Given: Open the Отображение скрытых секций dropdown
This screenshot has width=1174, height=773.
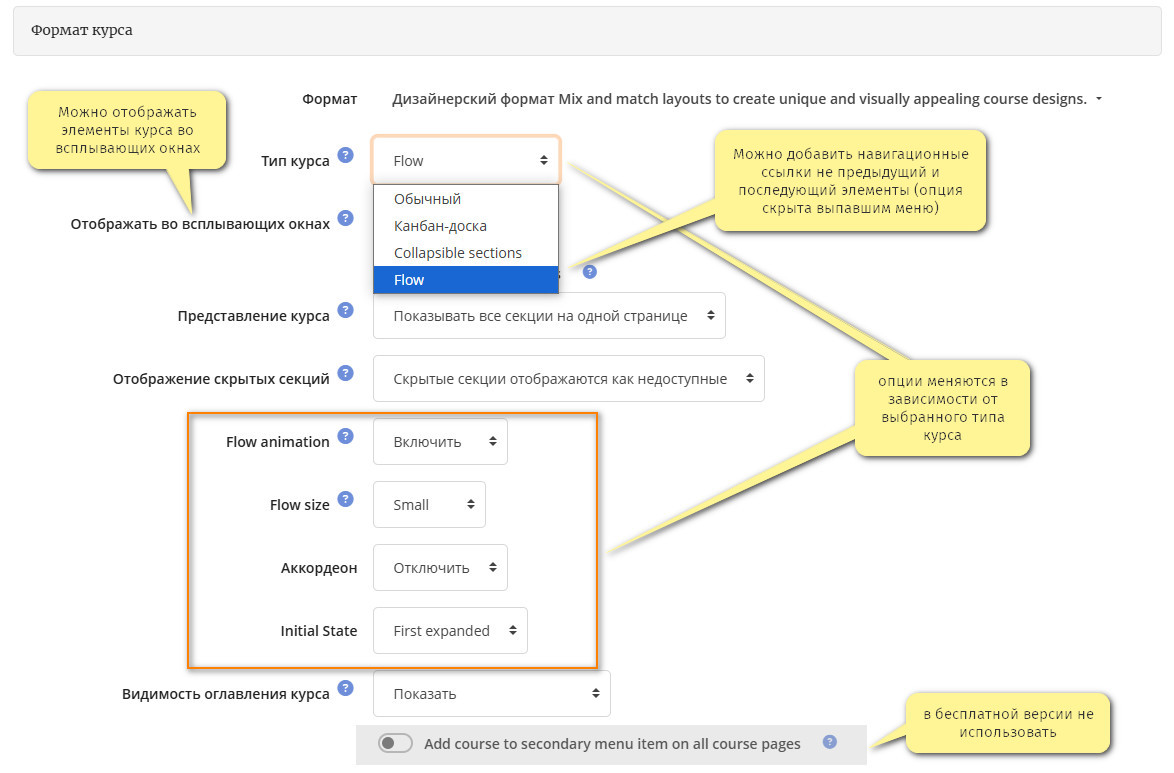Looking at the screenshot, I should (x=568, y=378).
